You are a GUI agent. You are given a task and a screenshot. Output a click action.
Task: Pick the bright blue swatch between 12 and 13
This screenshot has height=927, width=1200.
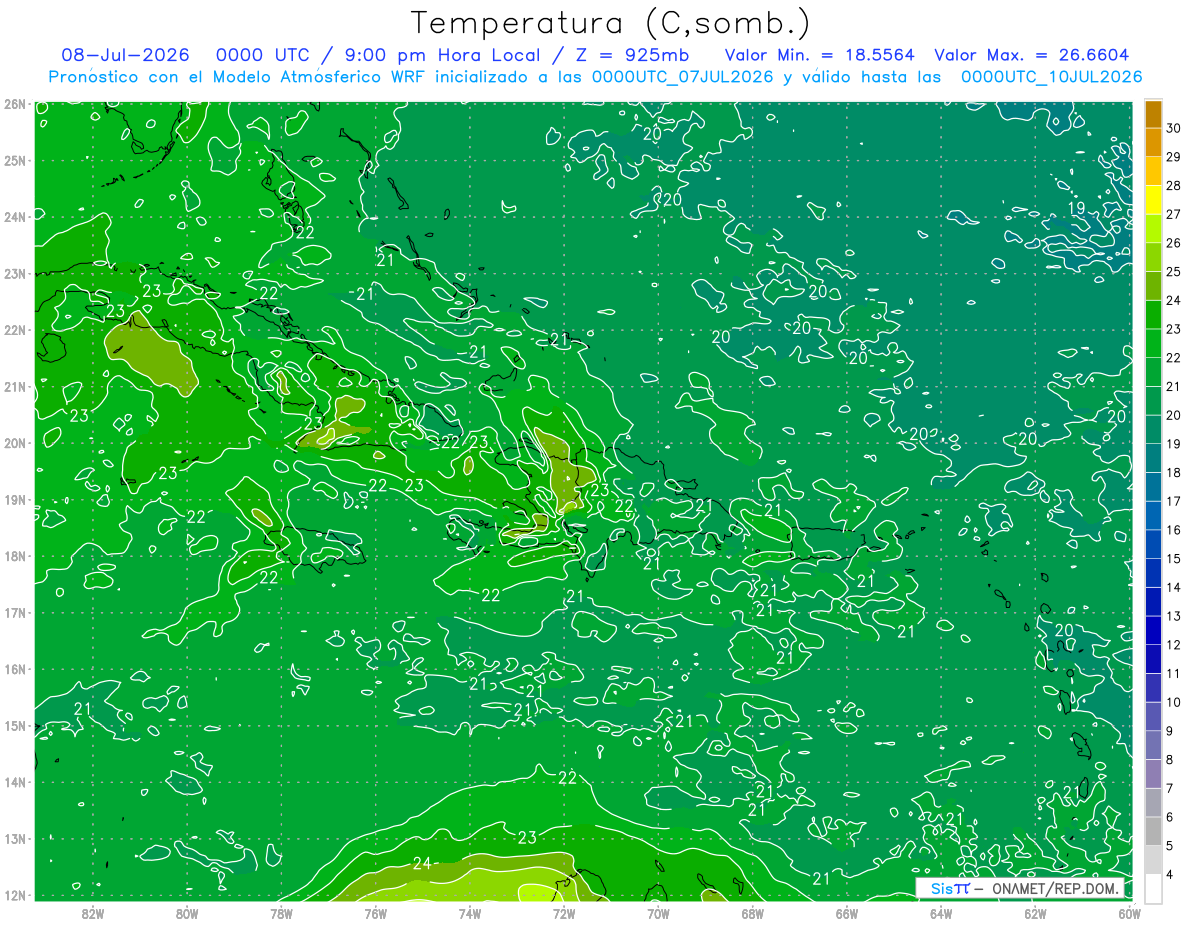pos(1153,630)
